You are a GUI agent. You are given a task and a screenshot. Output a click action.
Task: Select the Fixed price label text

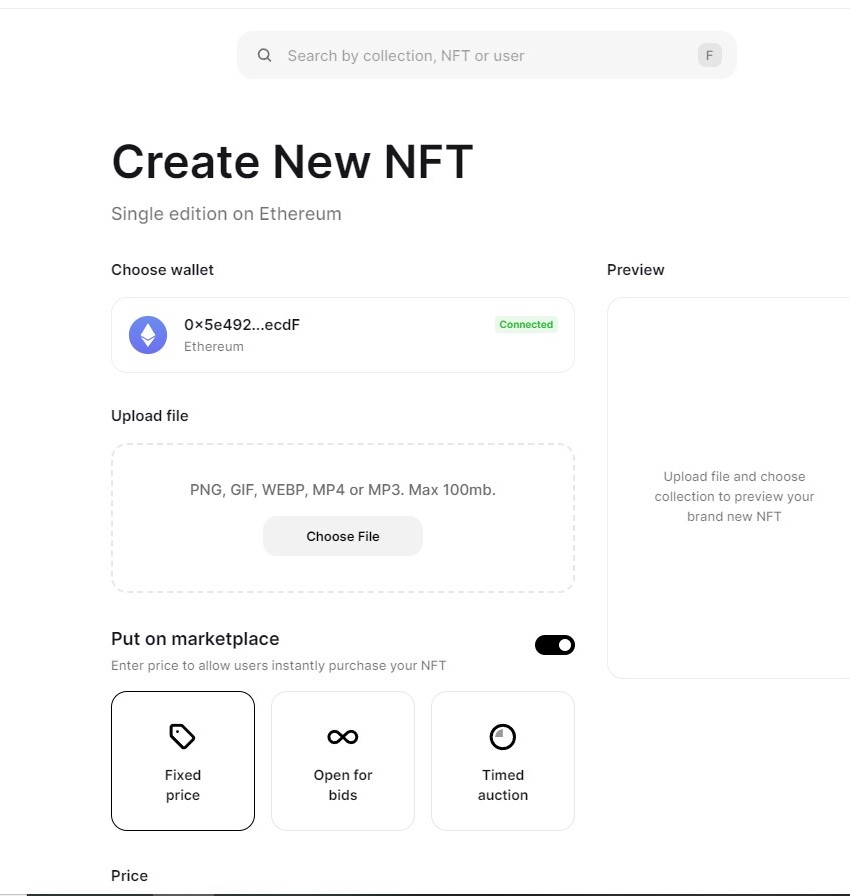click(x=183, y=785)
